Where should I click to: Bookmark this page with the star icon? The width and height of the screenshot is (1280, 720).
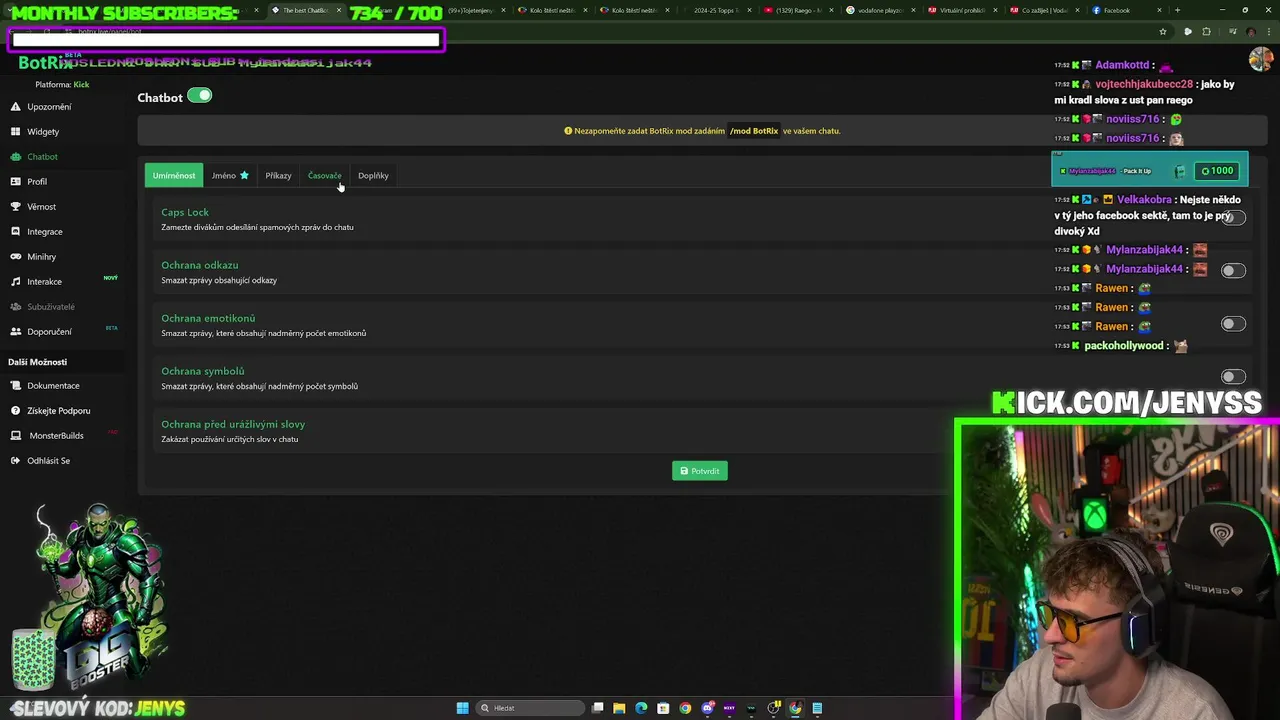[1163, 32]
